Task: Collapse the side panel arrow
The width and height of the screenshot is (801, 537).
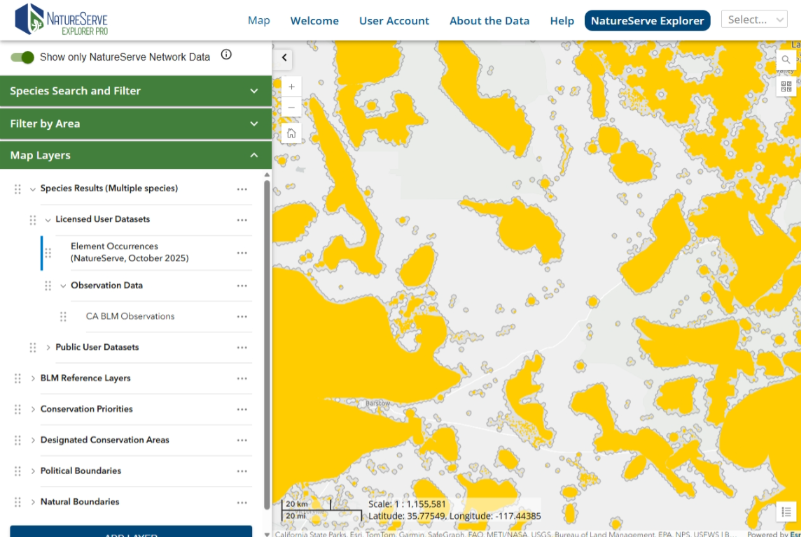Action: 285,58
